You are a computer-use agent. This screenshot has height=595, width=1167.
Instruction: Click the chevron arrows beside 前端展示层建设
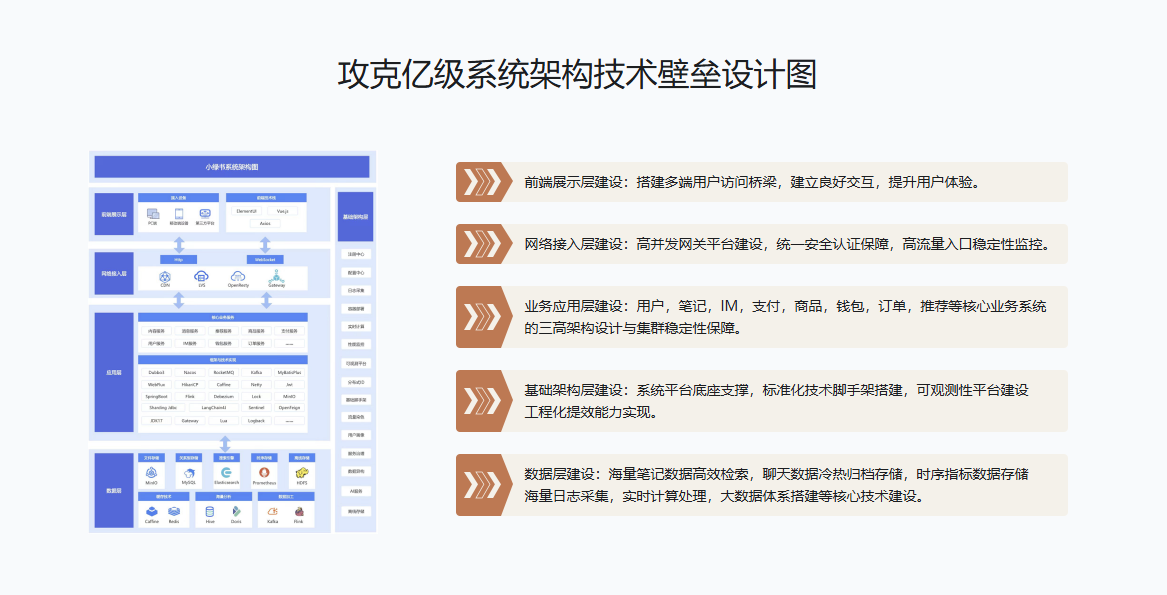coord(481,182)
